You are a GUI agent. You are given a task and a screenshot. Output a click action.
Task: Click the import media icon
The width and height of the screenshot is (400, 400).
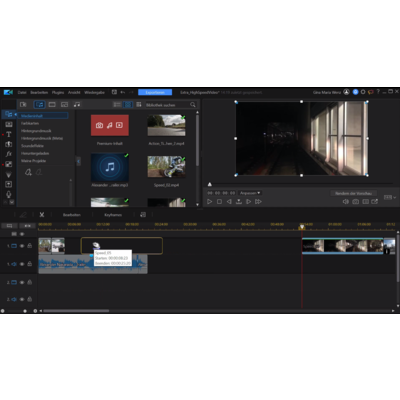click(23, 105)
